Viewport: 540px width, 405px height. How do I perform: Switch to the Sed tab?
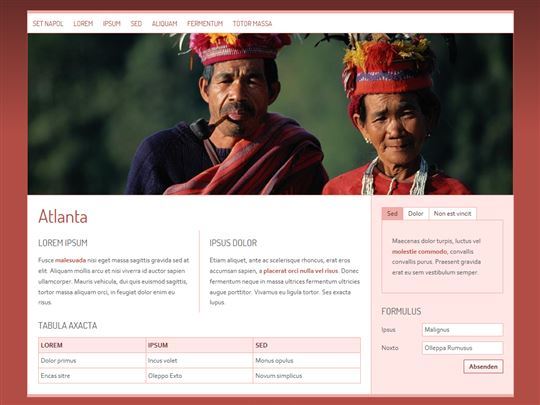click(392, 214)
